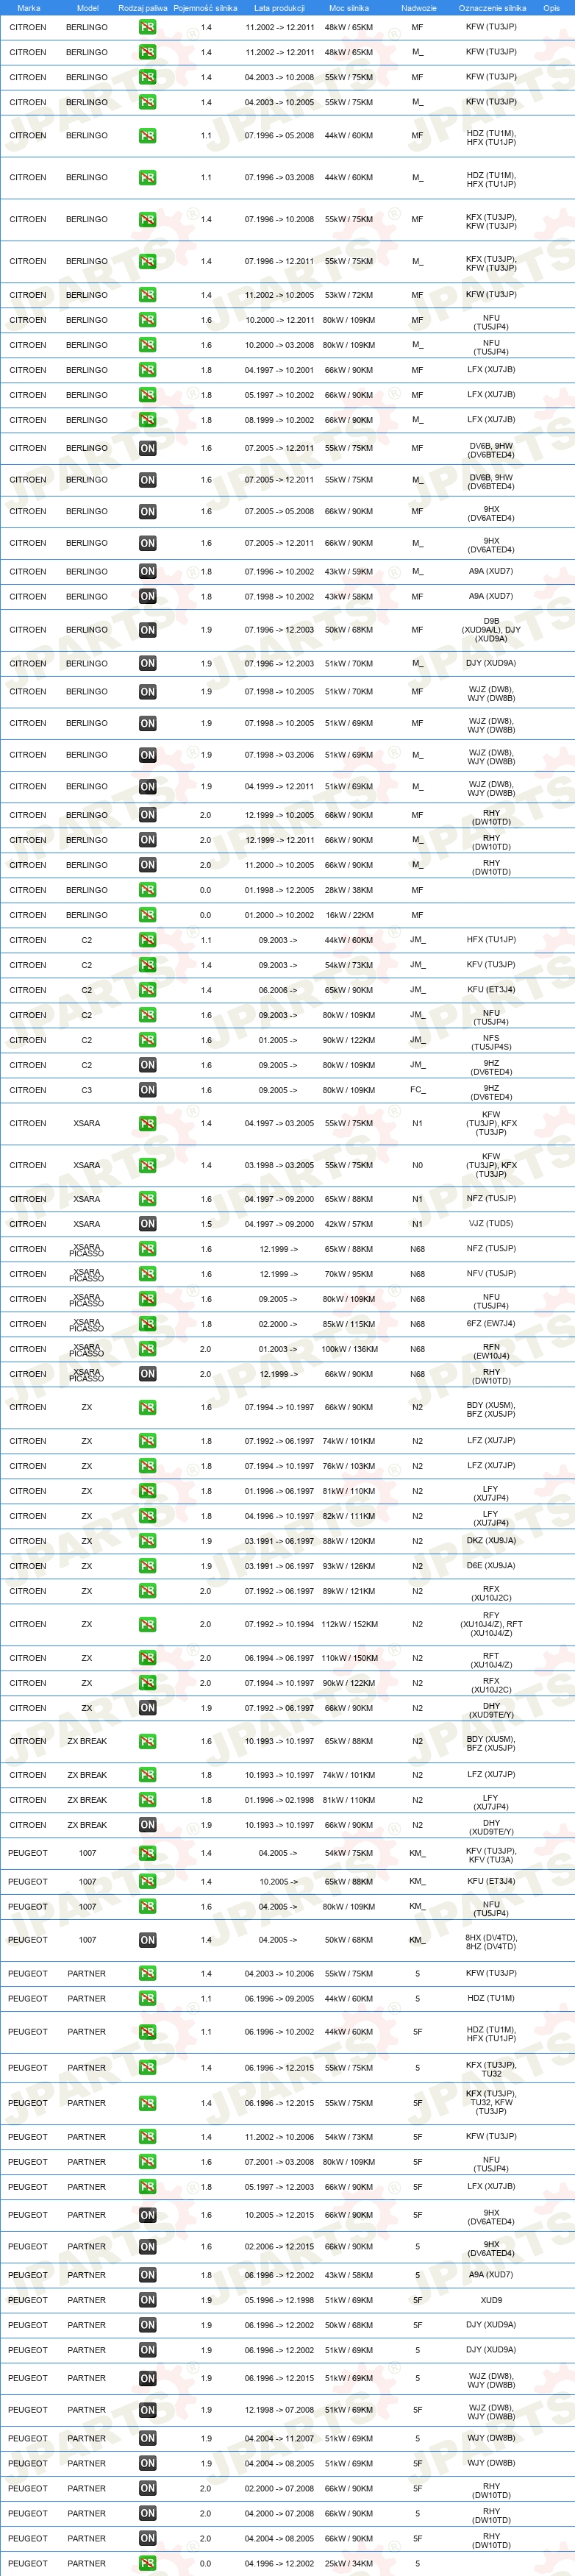Click the ON icon in the ZX BREAK DHY row
This screenshot has height=2576, width=575.
click(x=147, y=1825)
